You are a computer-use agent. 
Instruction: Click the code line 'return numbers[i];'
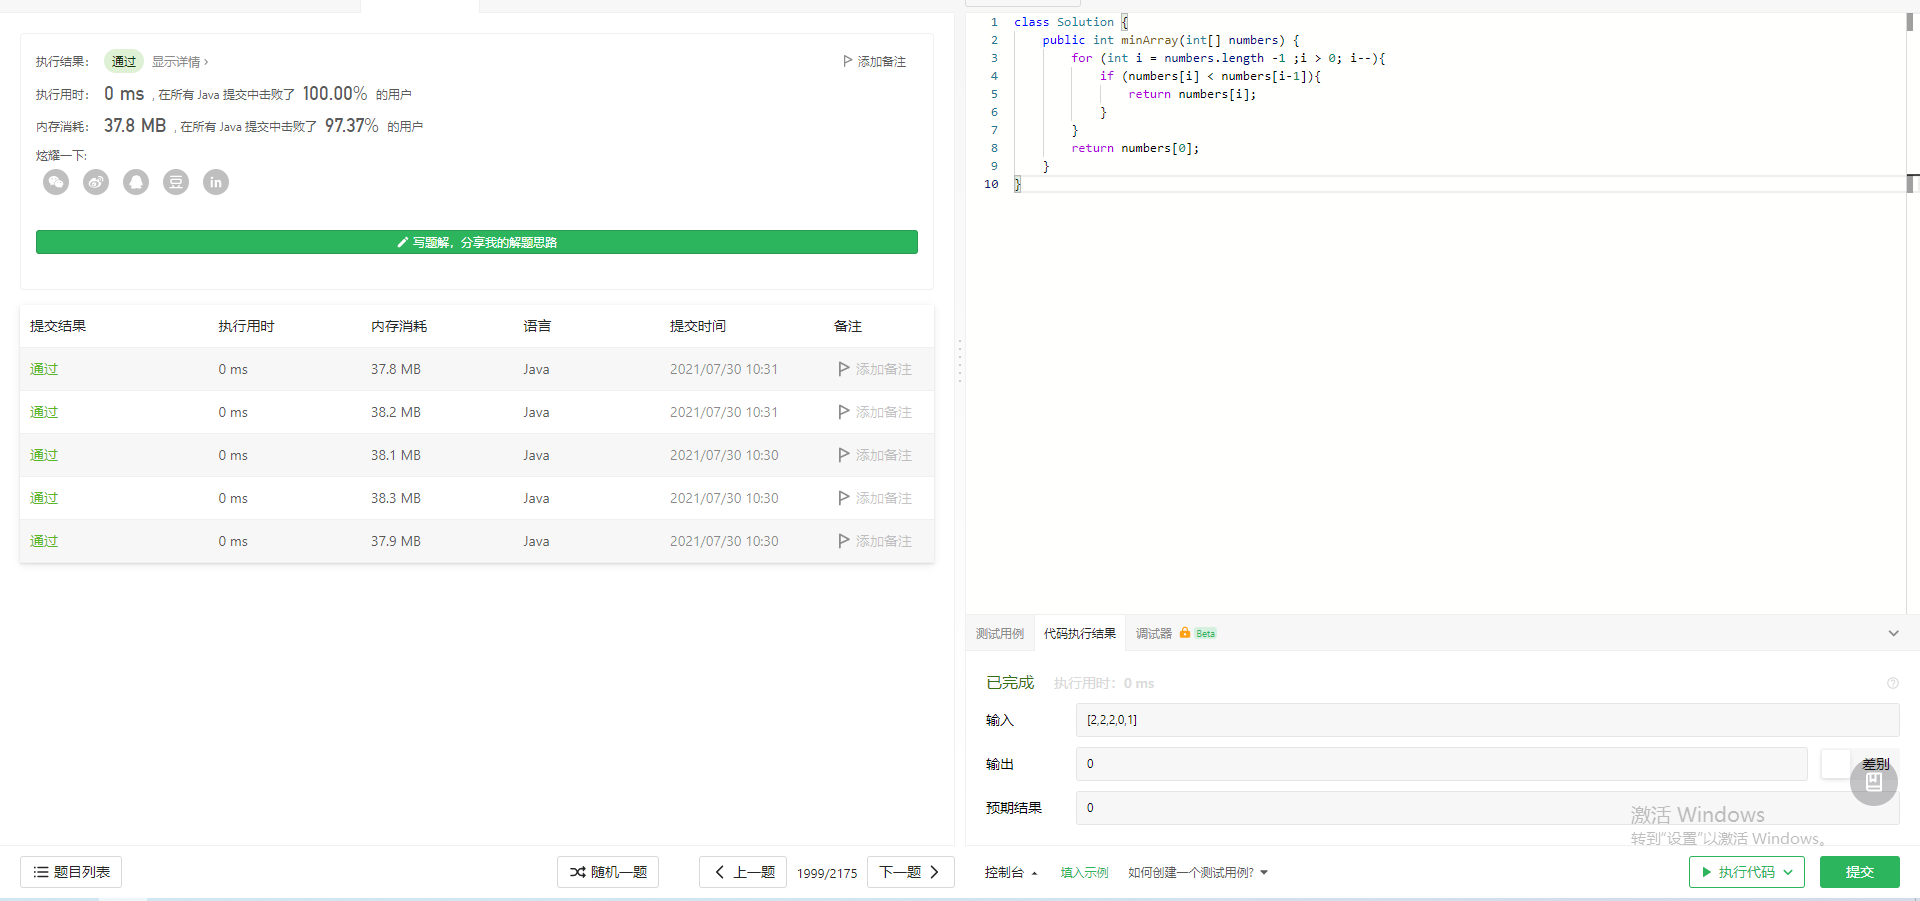[1192, 94]
